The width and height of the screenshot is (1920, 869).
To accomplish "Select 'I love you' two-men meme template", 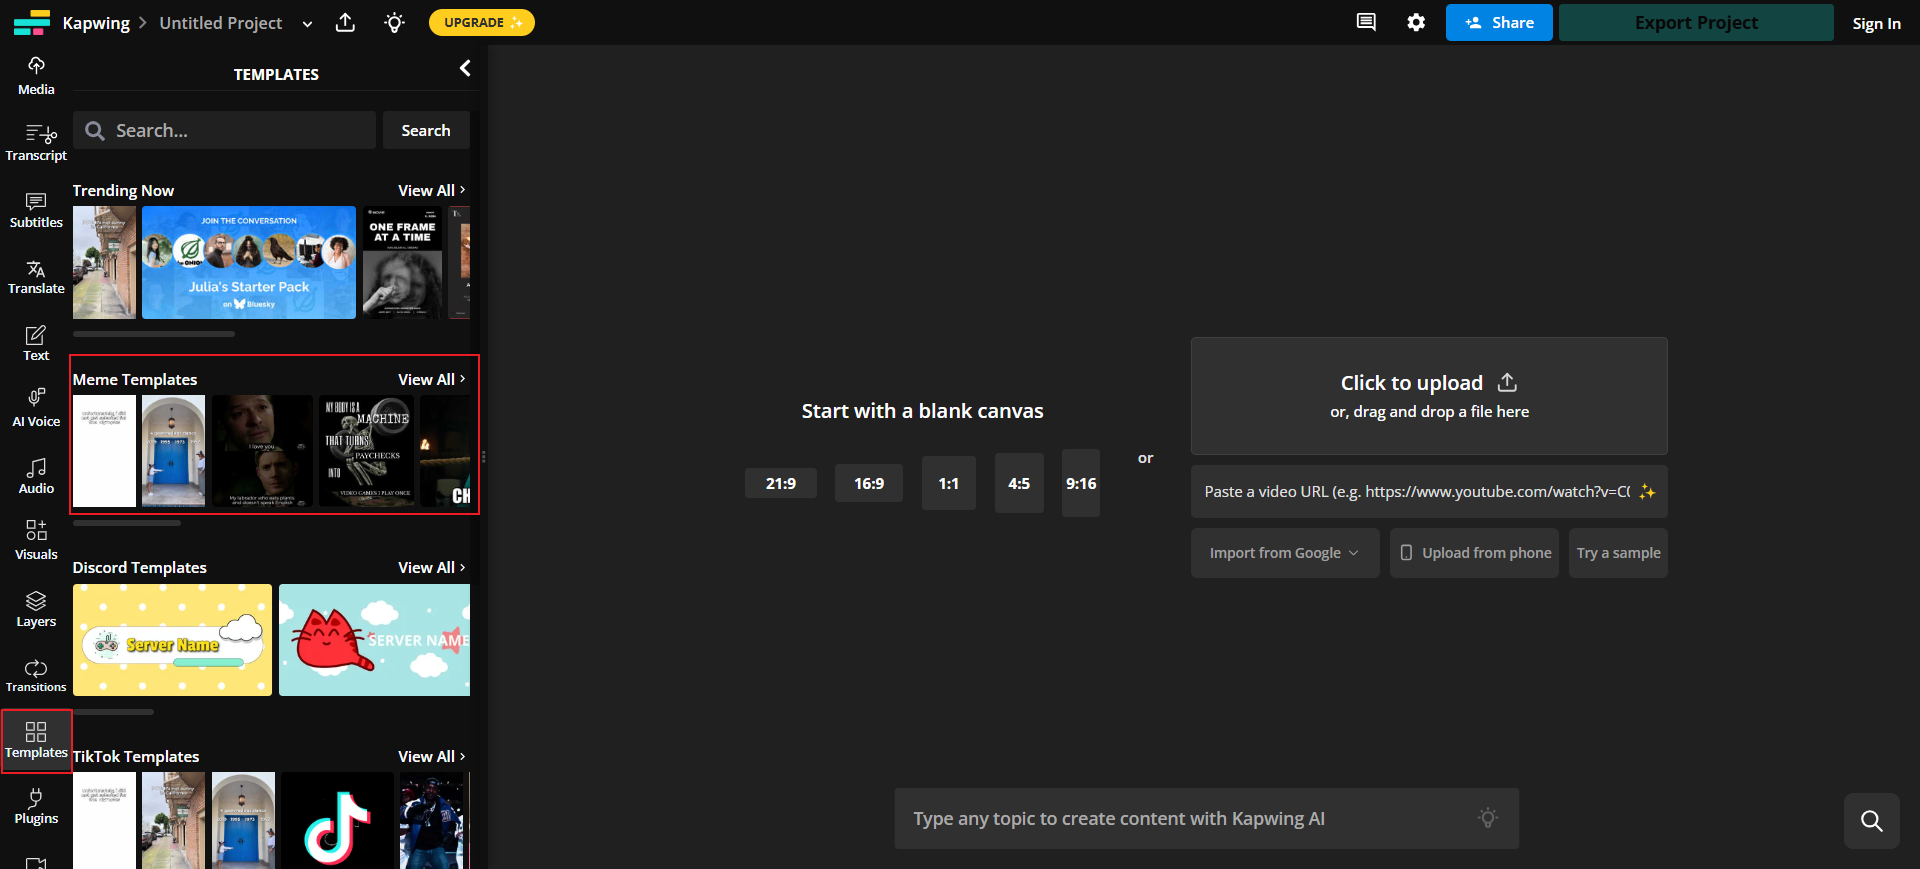I will (x=262, y=451).
